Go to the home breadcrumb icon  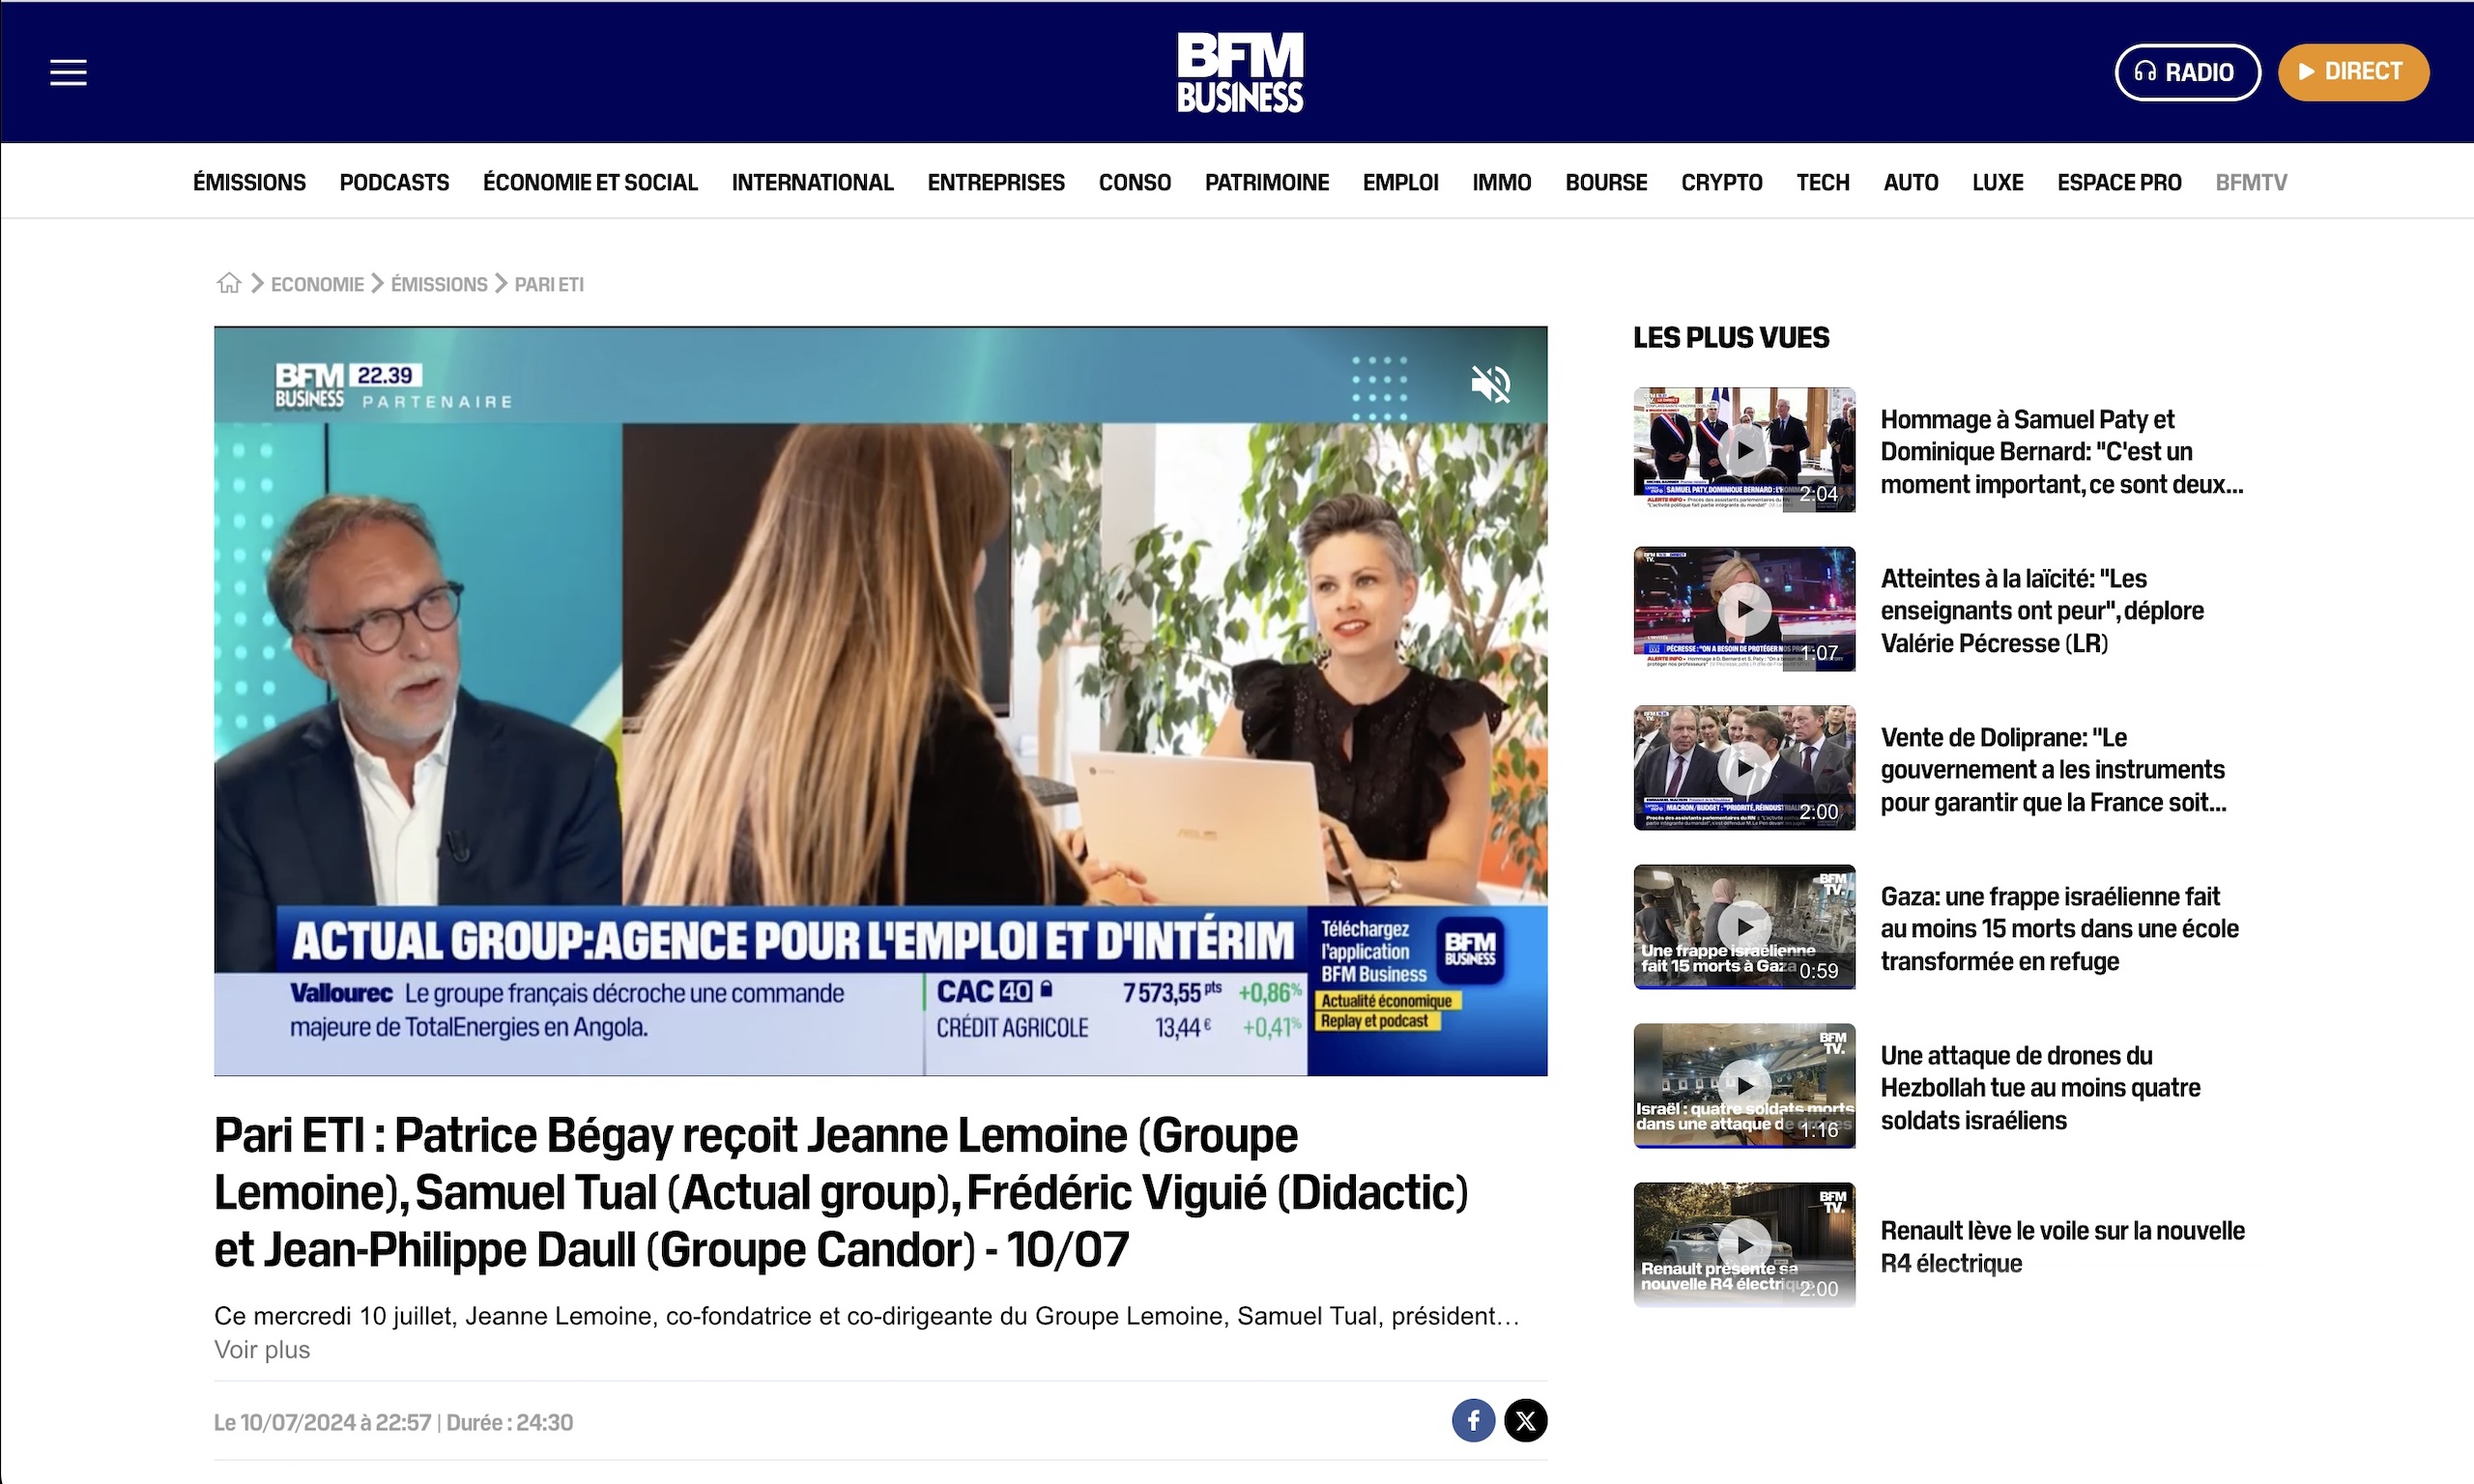point(229,283)
